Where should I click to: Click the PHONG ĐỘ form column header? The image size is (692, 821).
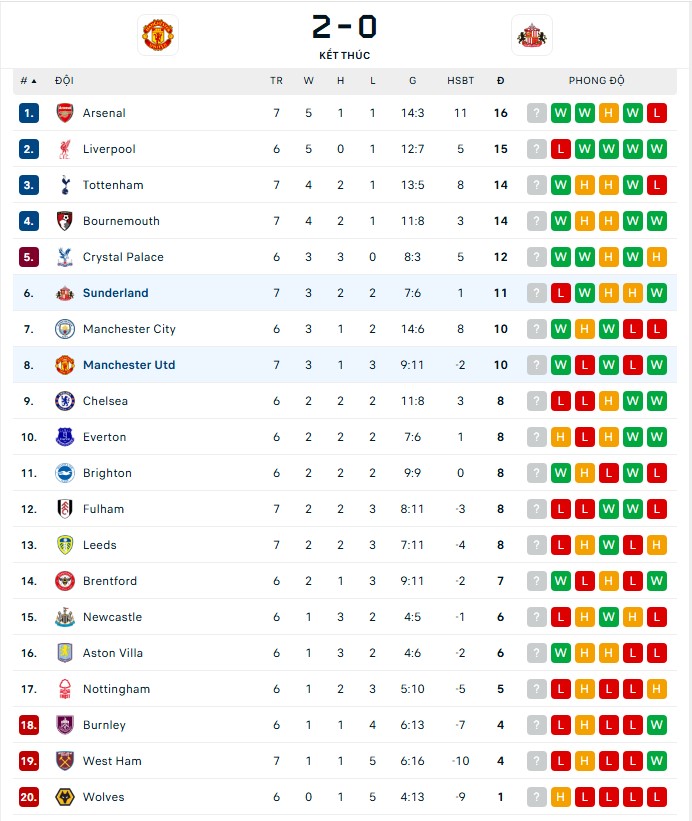tap(596, 80)
